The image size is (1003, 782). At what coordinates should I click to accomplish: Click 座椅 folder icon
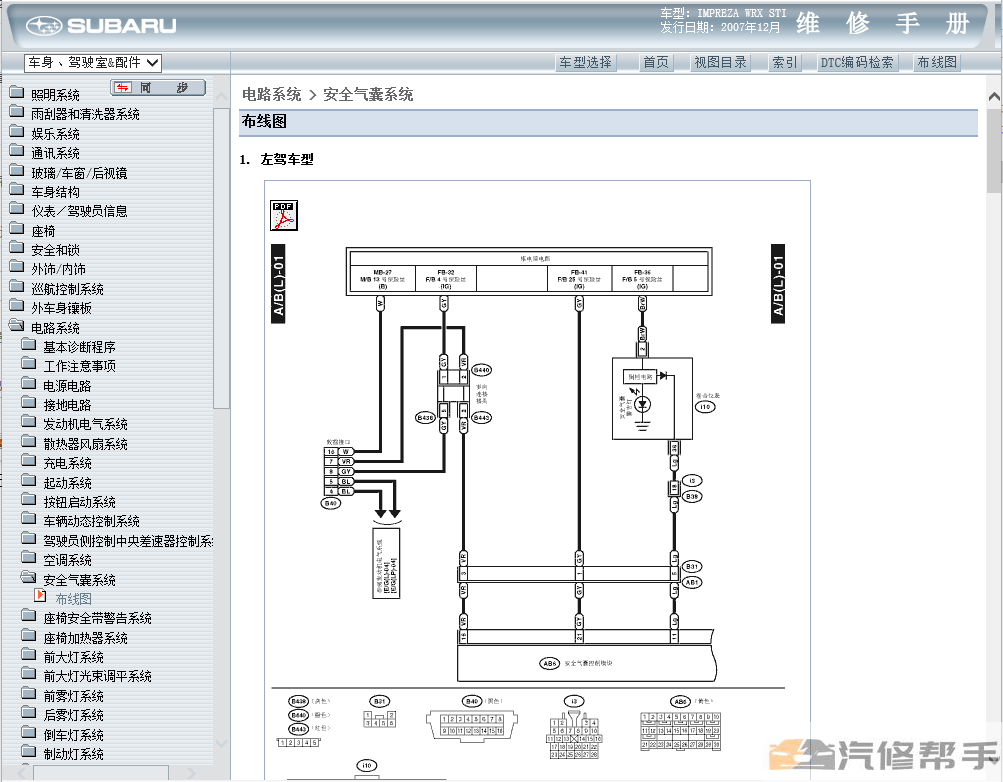pos(17,230)
